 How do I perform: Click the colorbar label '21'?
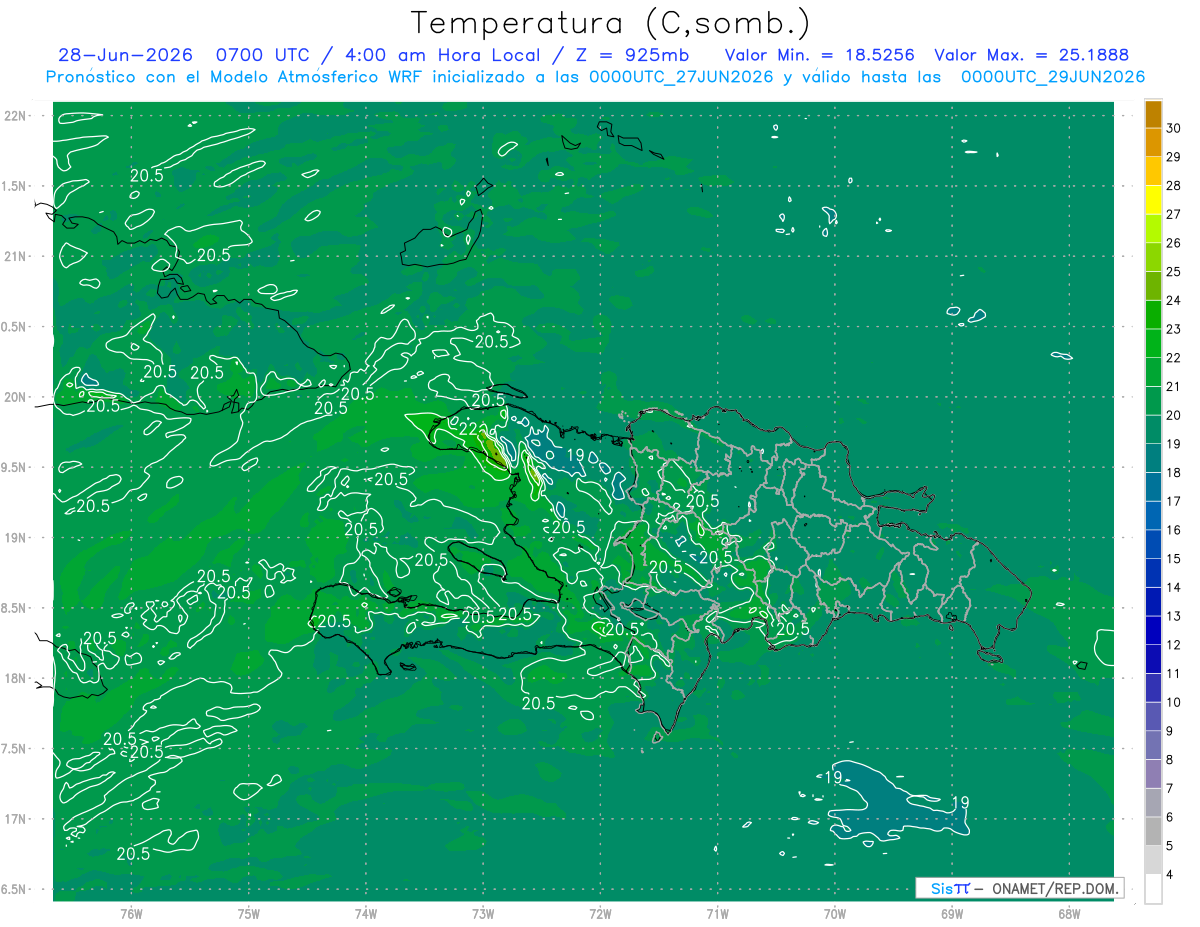(1174, 386)
